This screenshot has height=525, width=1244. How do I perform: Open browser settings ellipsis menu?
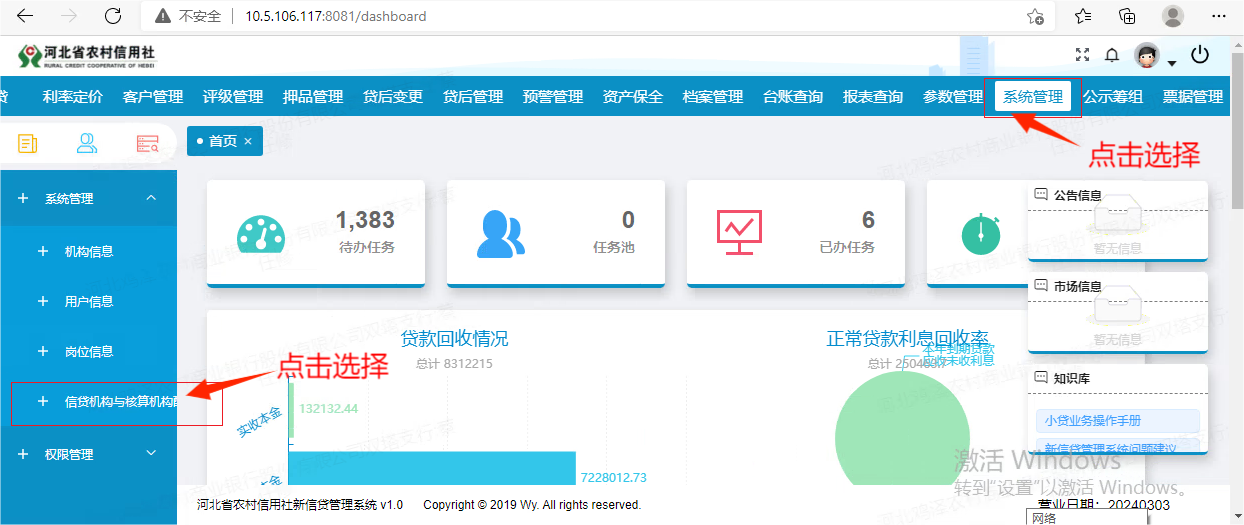click(x=1218, y=16)
